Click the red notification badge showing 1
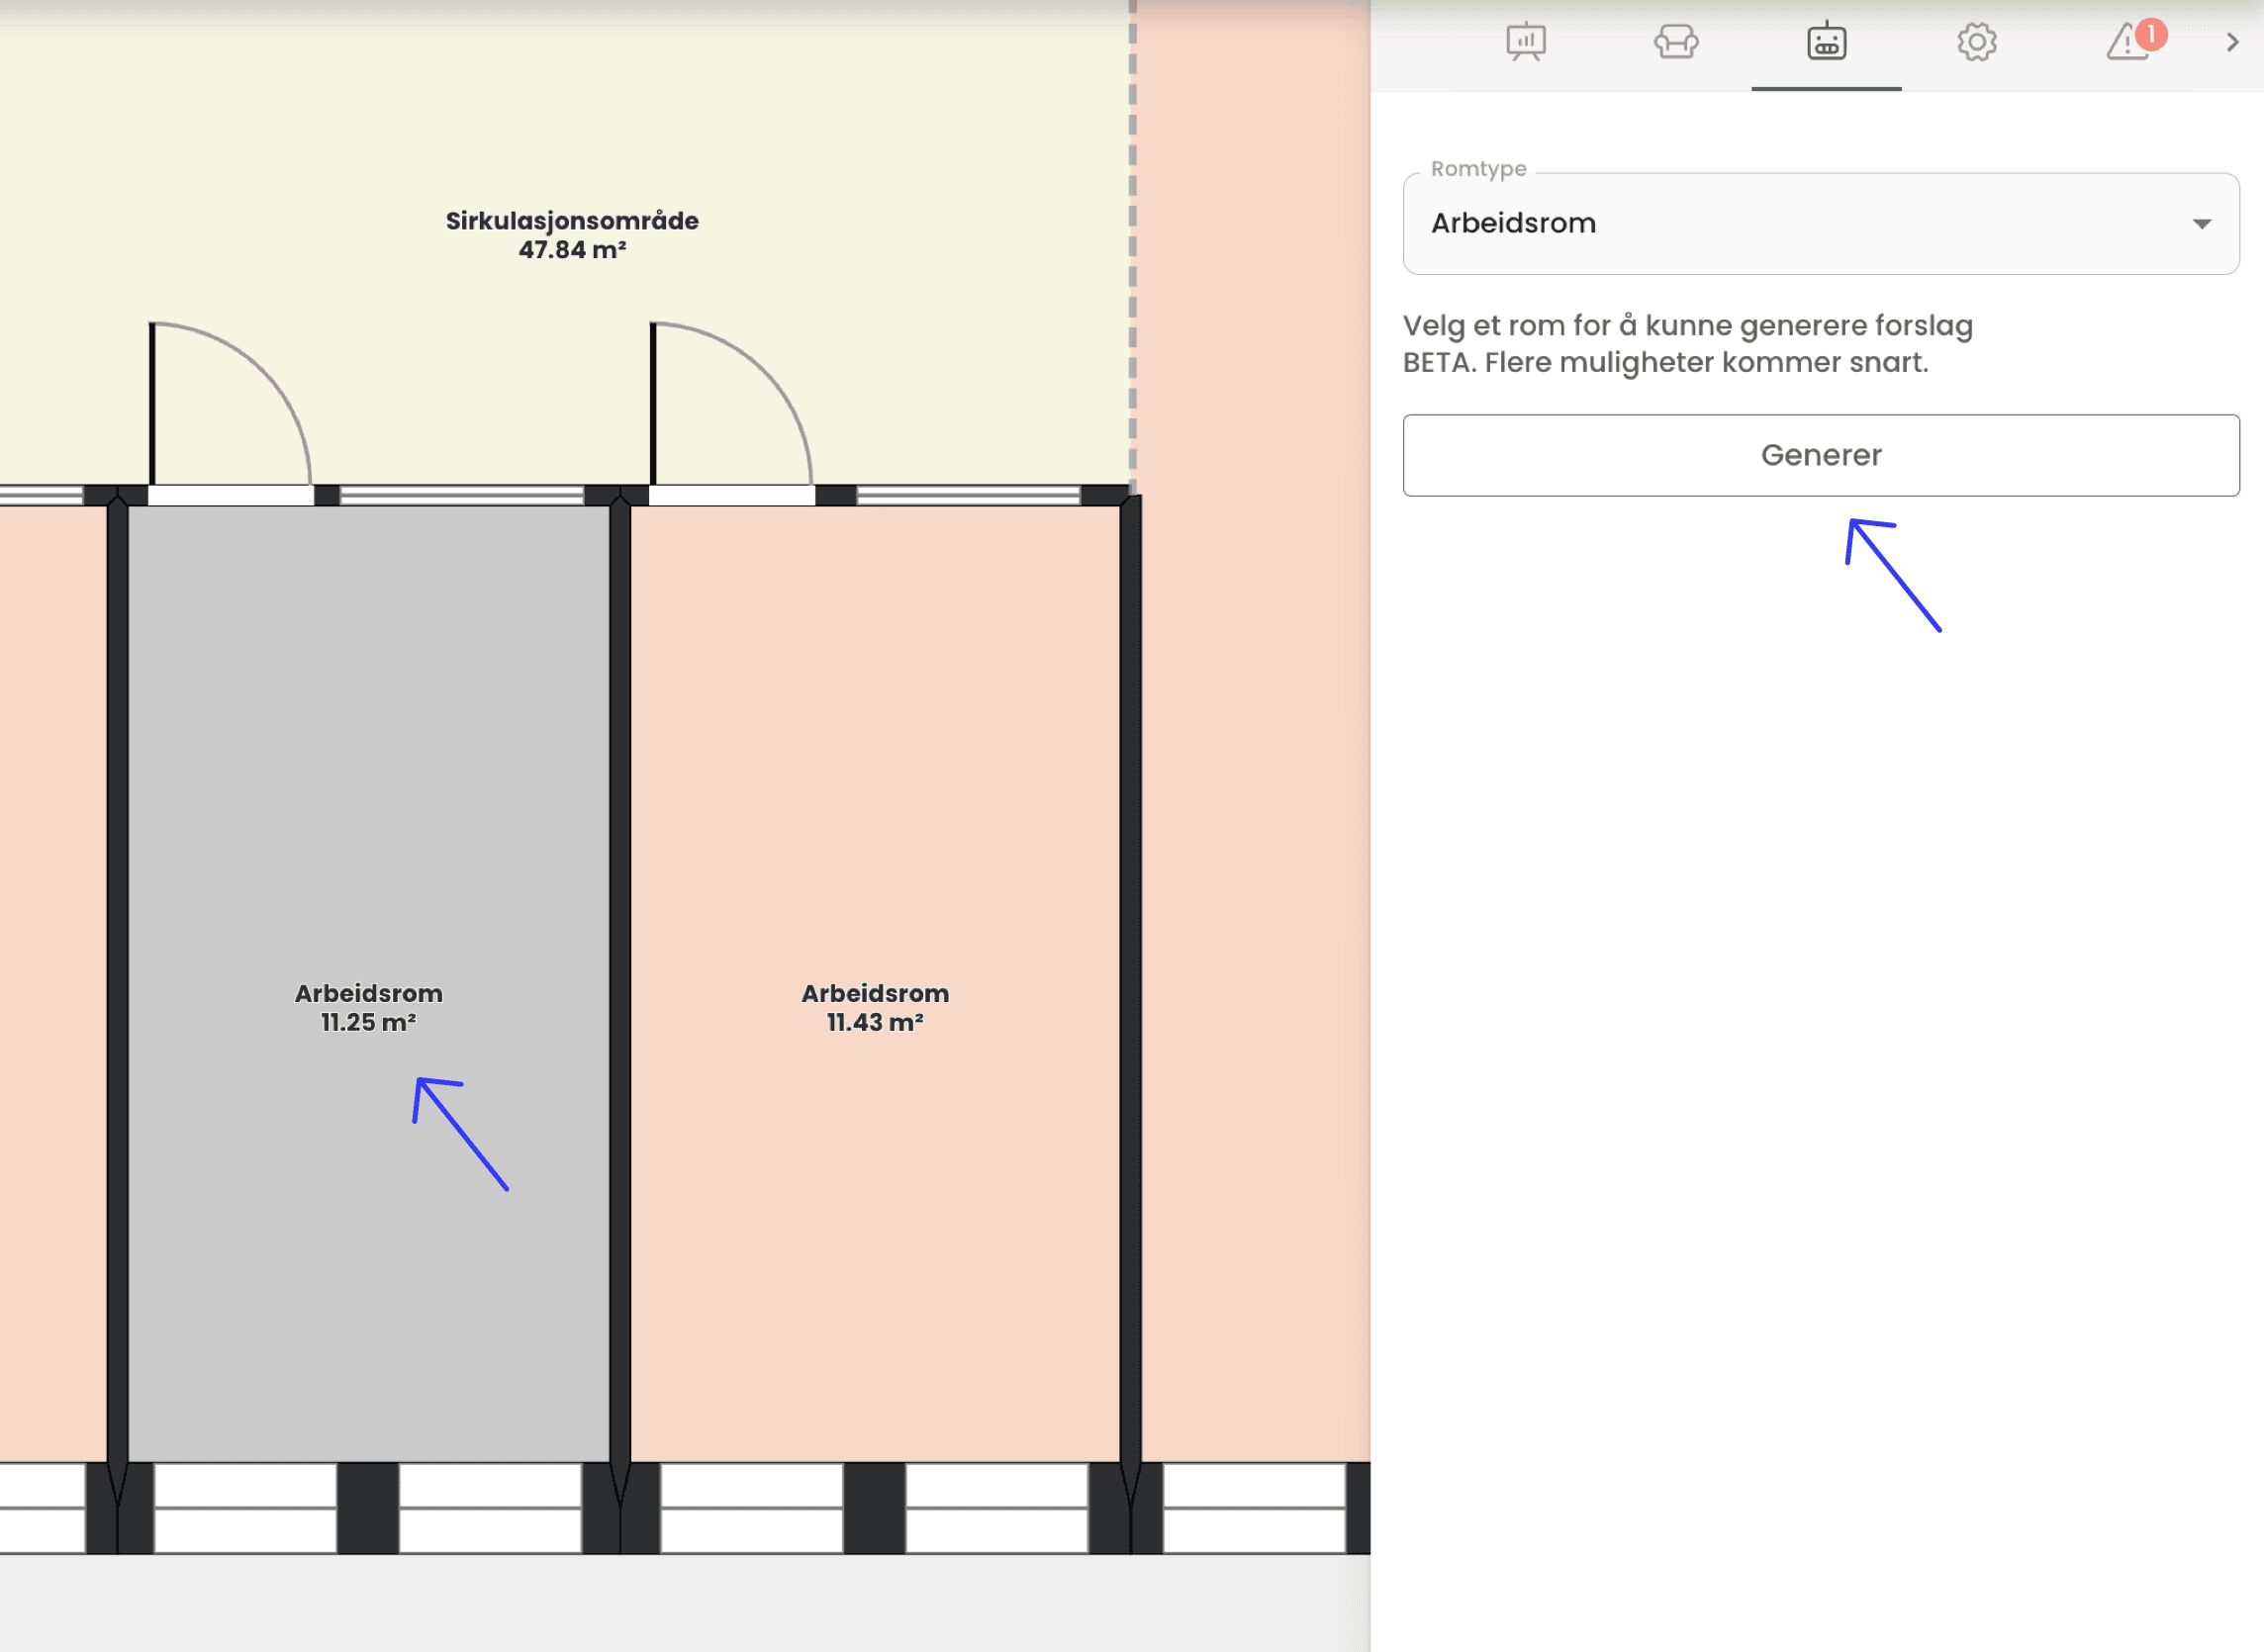 [x=2151, y=34]
